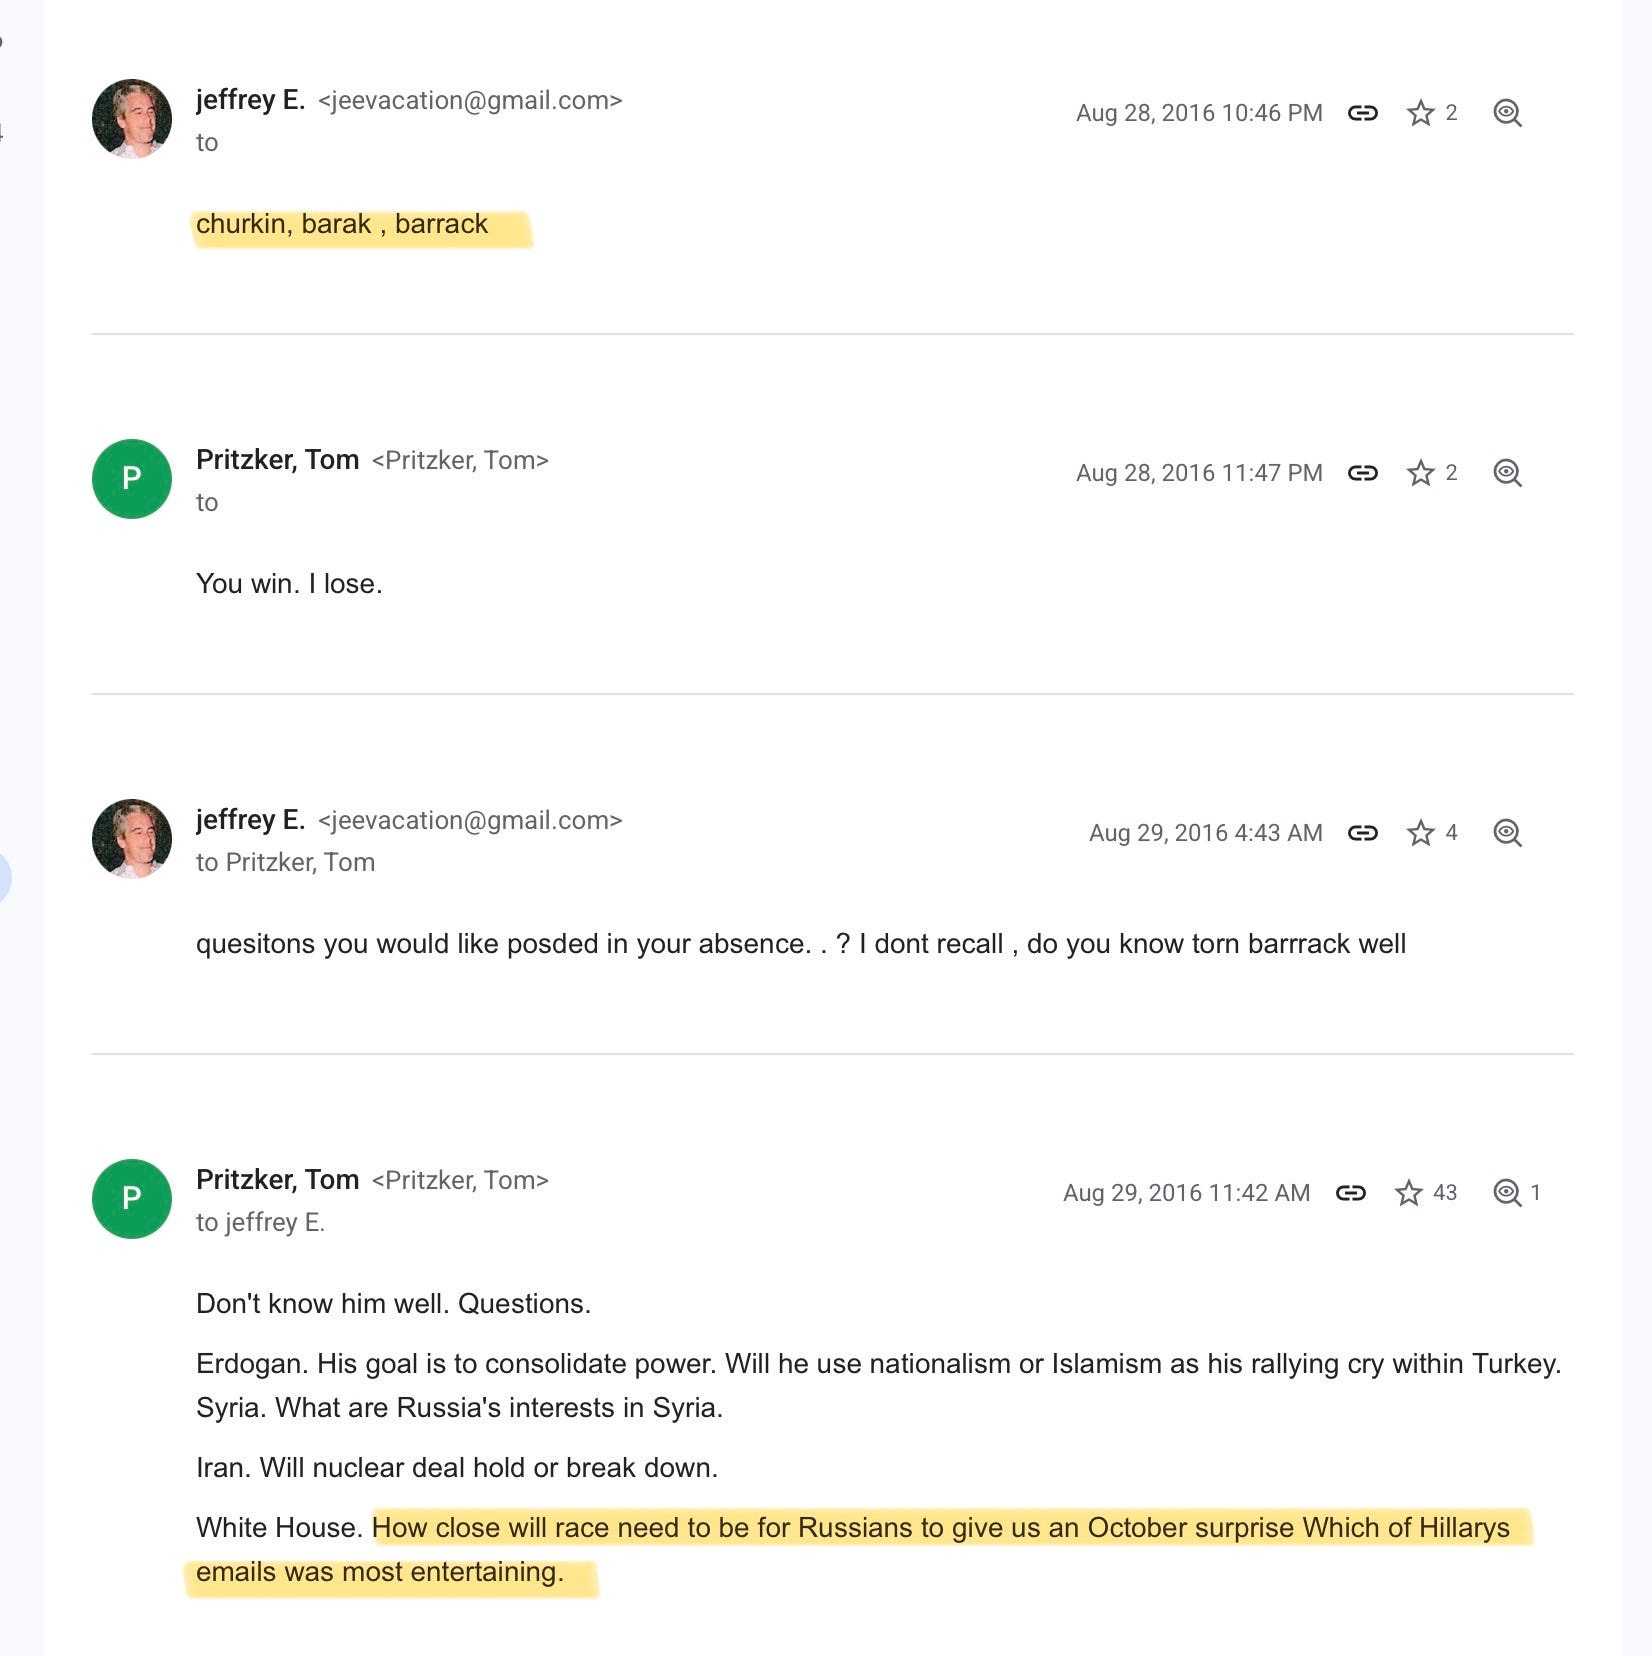Image resolution: width=1652 pixels, height=1656 pixels.
Task: Copy link icon on Aug 28 10:46 PM email
Action: point(1362,113)
